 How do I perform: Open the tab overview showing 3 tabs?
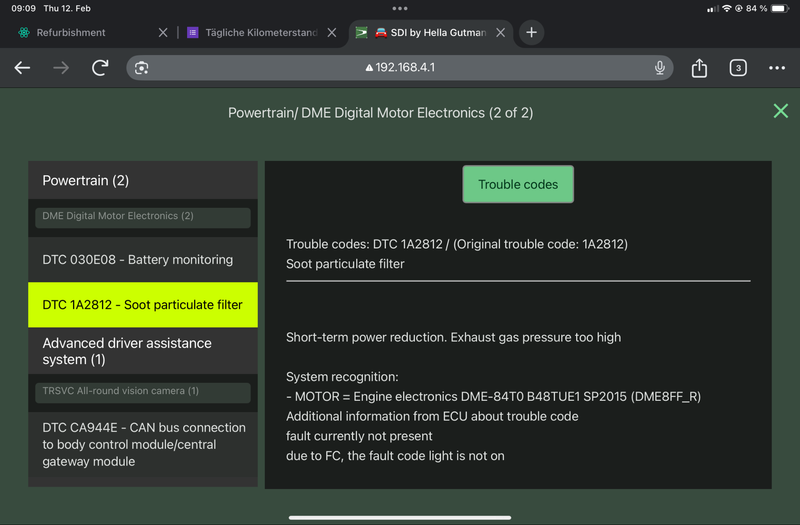click(x=738, y=68)
